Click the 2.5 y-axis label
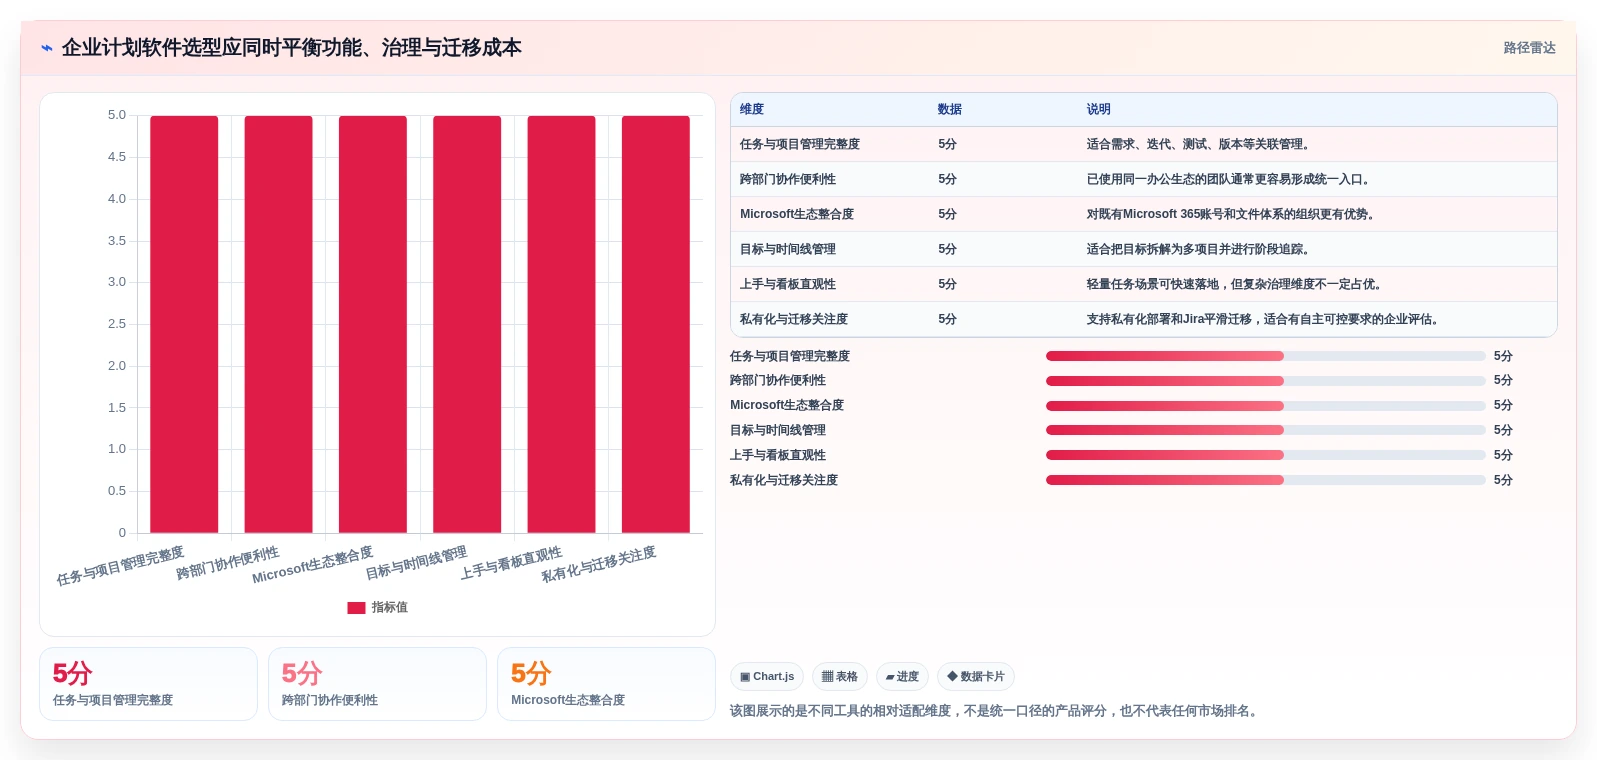The height and width of the screenshot is (760, 1597). tap(117, 324)
